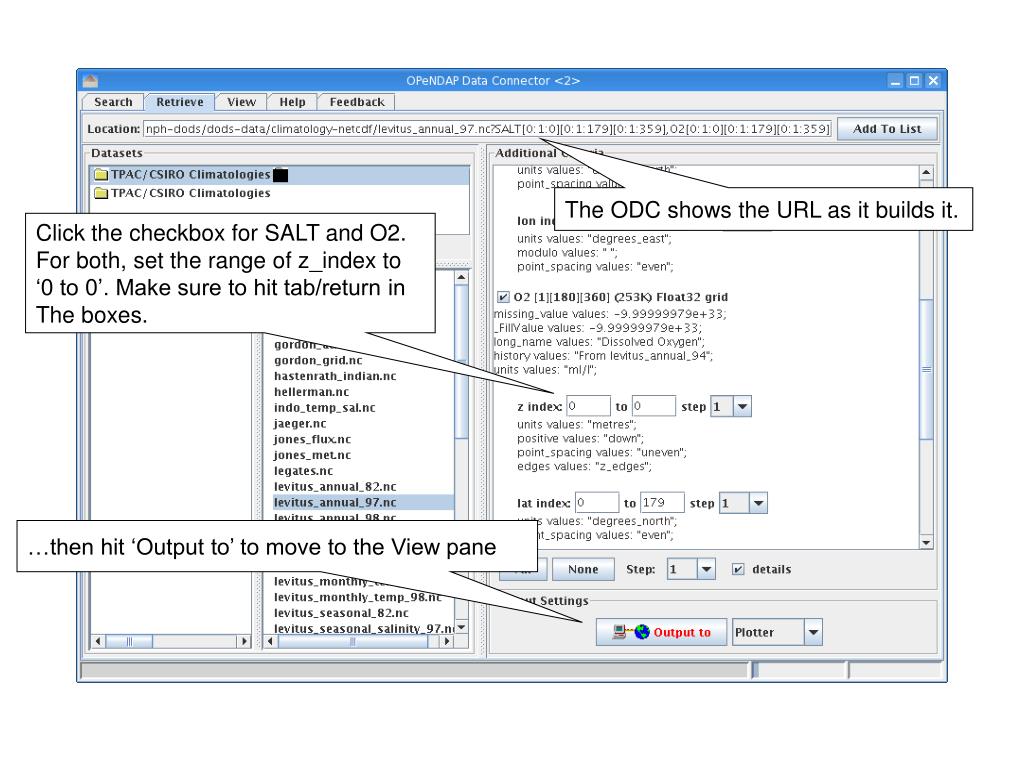The height and width of the screenshot is (768, 1024).
Task: Open the Plotter output target dropdown
Action: 813,632
